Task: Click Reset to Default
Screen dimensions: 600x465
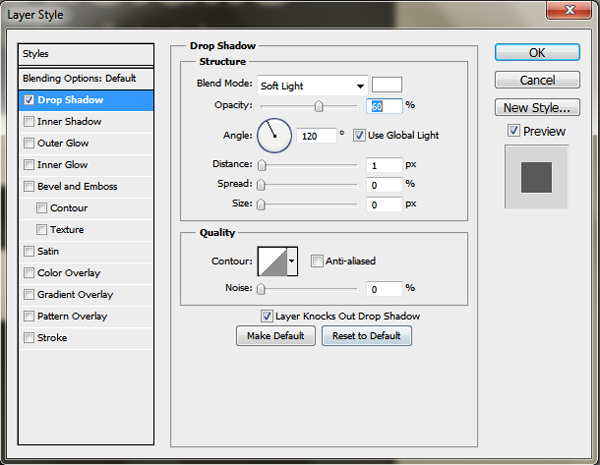Action: tap(366, 336)
